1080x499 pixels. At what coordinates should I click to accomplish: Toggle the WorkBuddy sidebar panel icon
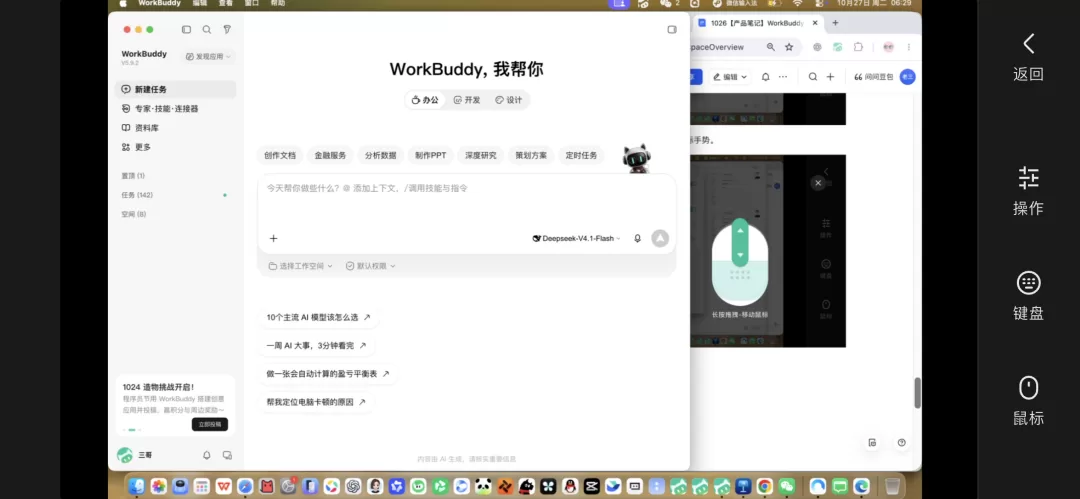186,30
